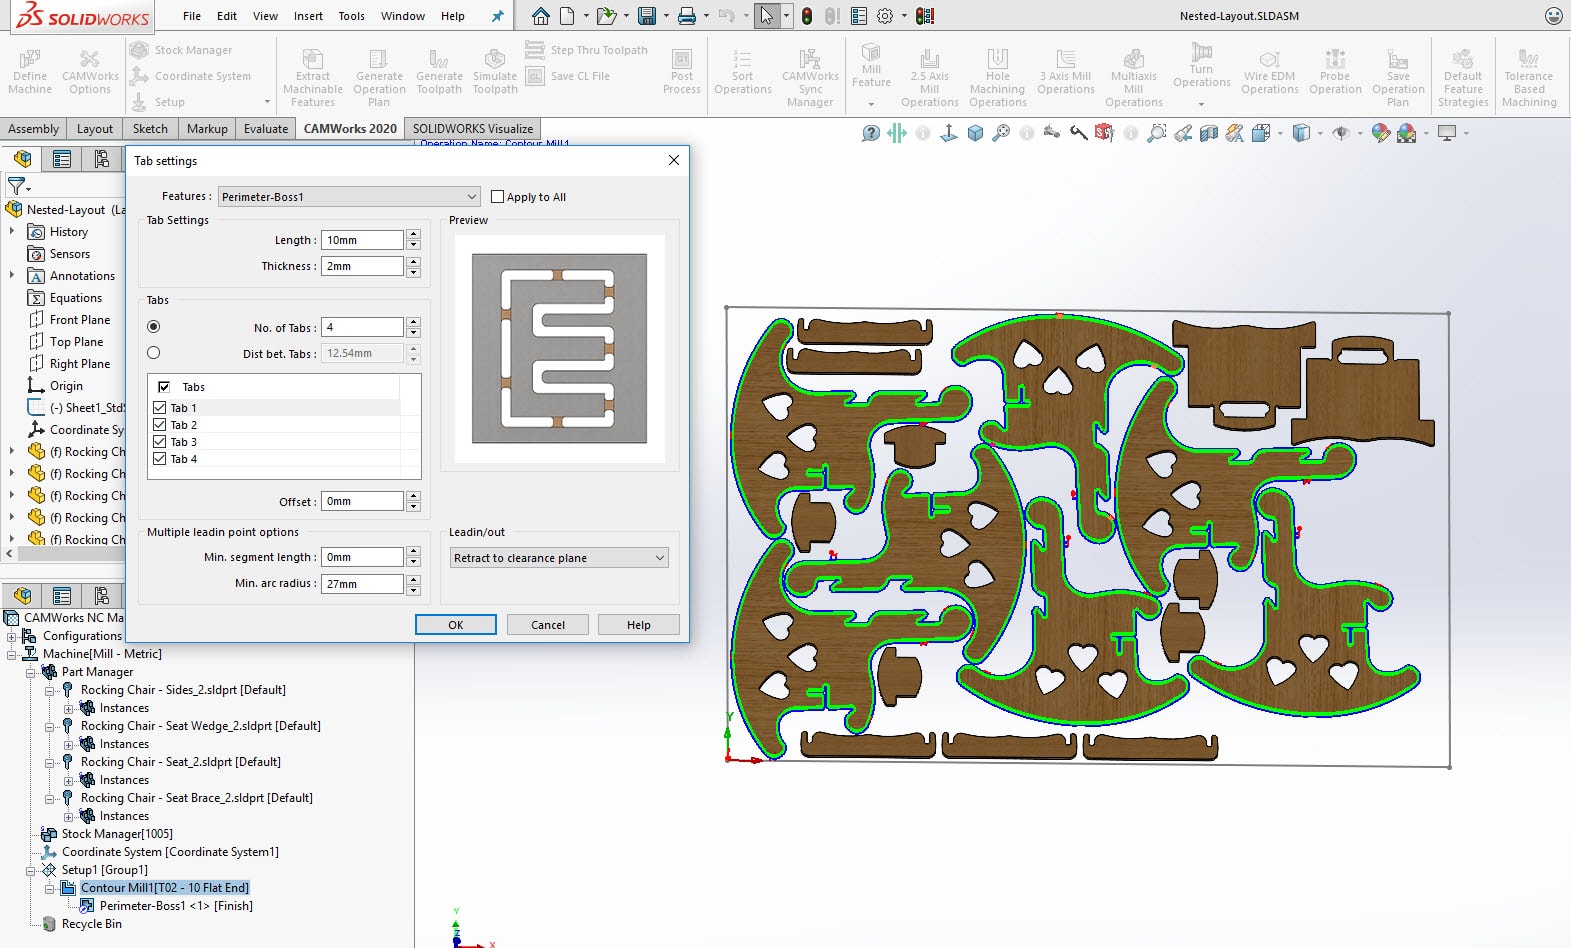Toggle the Tabs header checkbox in list
This screenshot has height=948, width=1571.
click(164, 387)
